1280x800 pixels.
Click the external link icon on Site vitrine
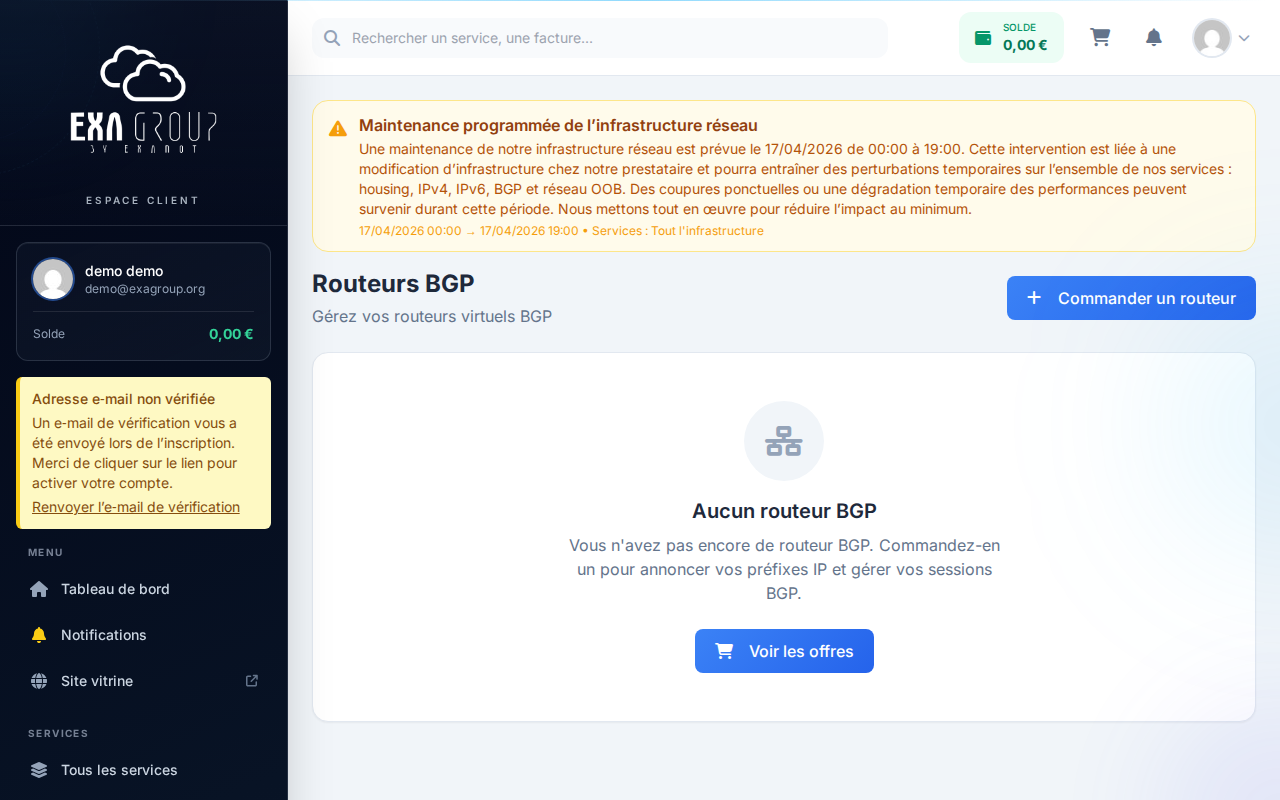pyautogui.click(x=252, y=680)
